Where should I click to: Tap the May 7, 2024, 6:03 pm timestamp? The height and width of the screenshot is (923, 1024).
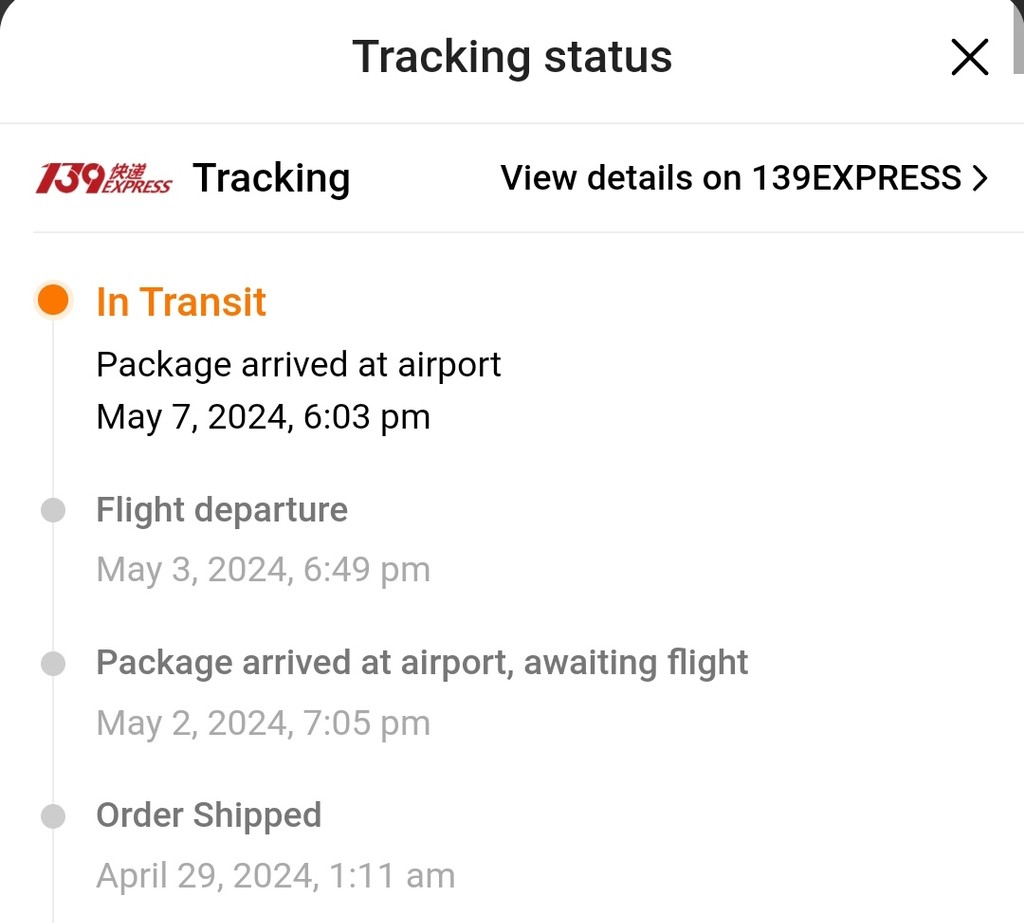coord(263,416)
